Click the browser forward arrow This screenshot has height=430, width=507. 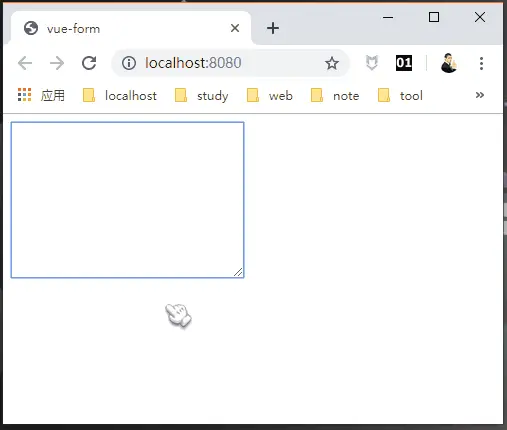57,63
